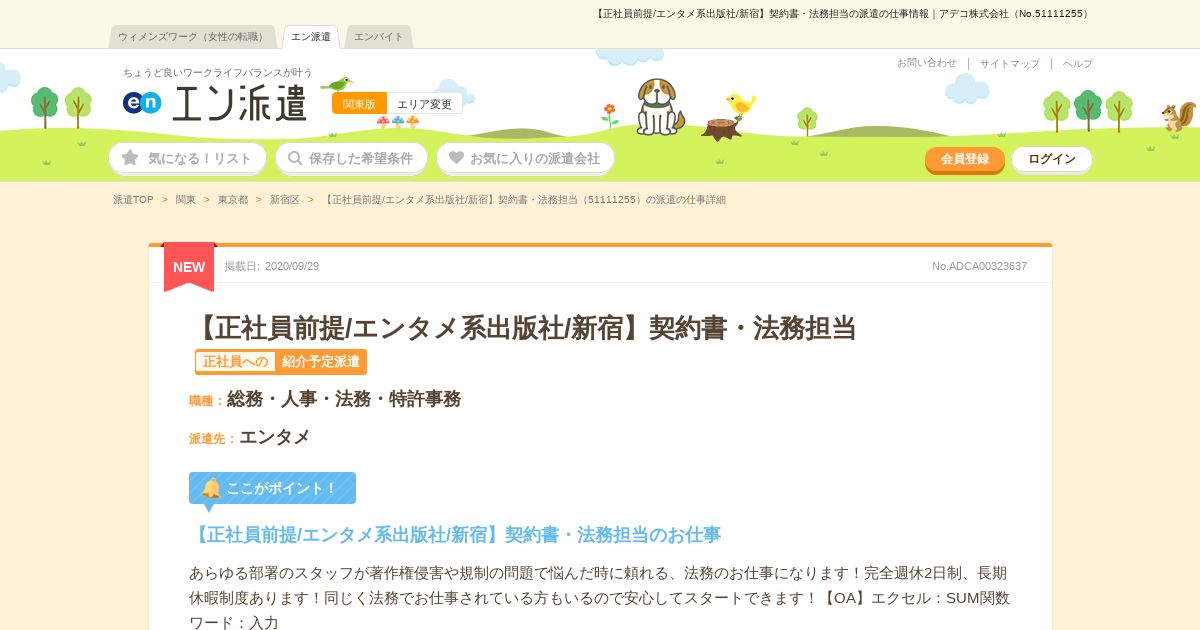Go to 派遣TOP breadcrumb

click(133, 200)
